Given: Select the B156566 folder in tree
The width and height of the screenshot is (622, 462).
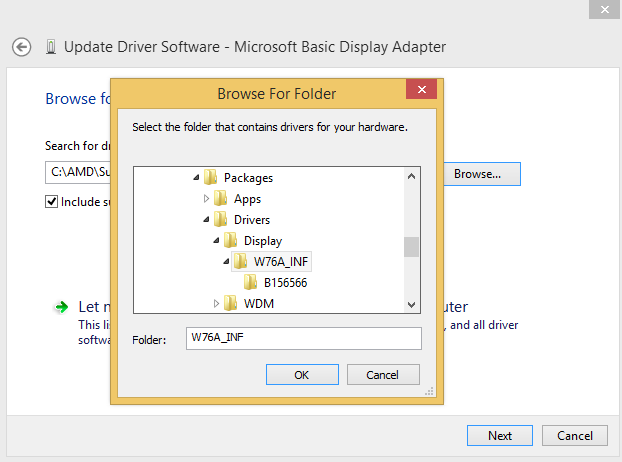Looking at the screenshot, I should click(x=285, y=283).
